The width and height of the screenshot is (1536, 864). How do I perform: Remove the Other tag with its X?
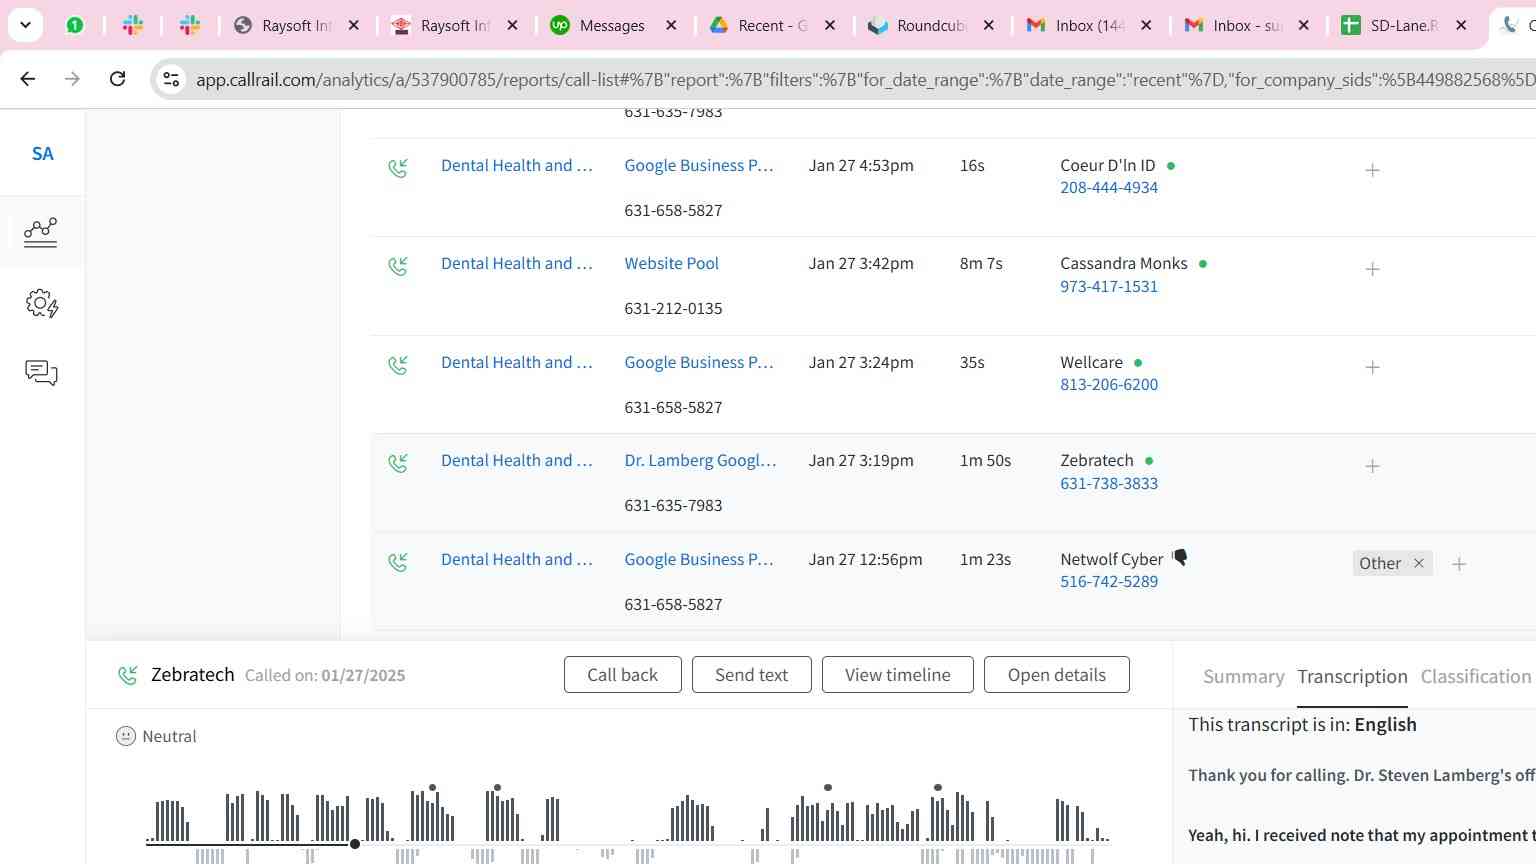pos(1418,564)
